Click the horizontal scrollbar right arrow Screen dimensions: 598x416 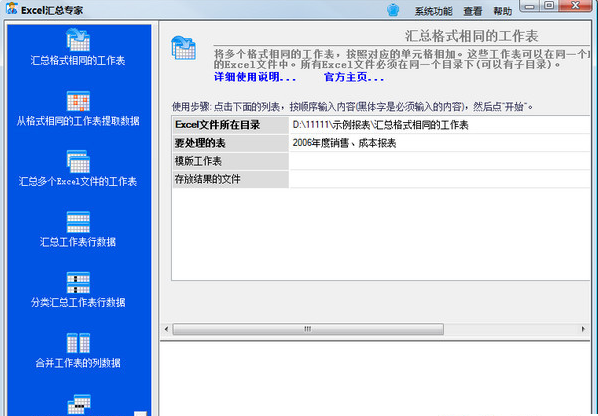[x=583, y=329]
